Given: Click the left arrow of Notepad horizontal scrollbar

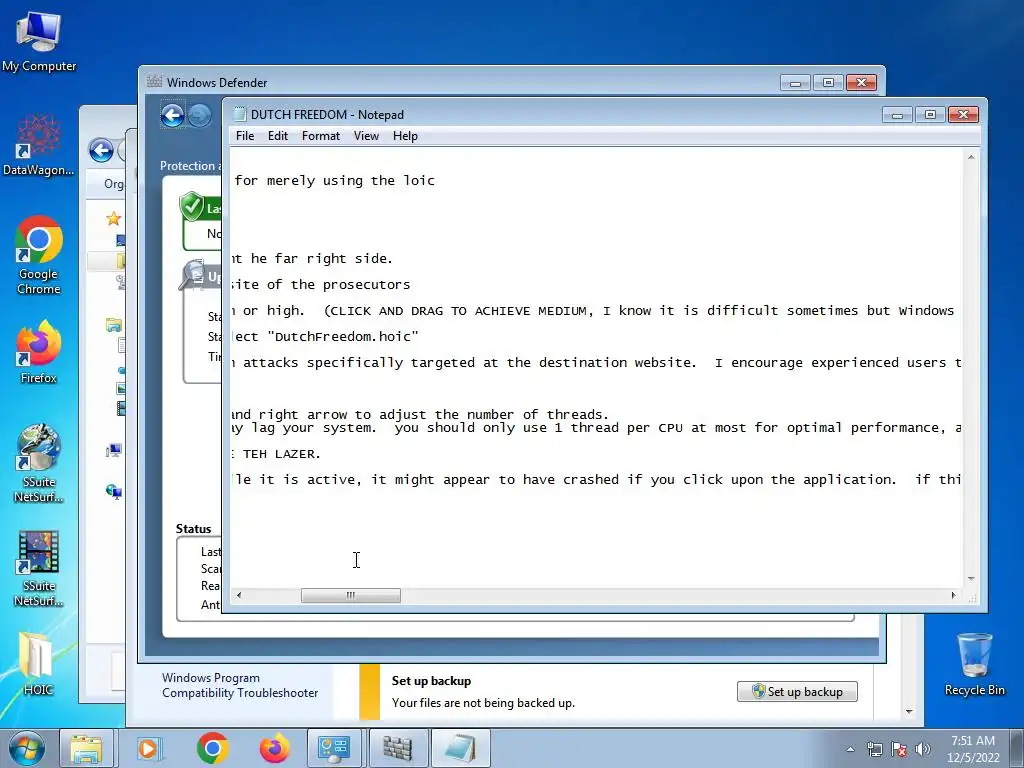Looking at the screenshot, I should click(239, 595).
